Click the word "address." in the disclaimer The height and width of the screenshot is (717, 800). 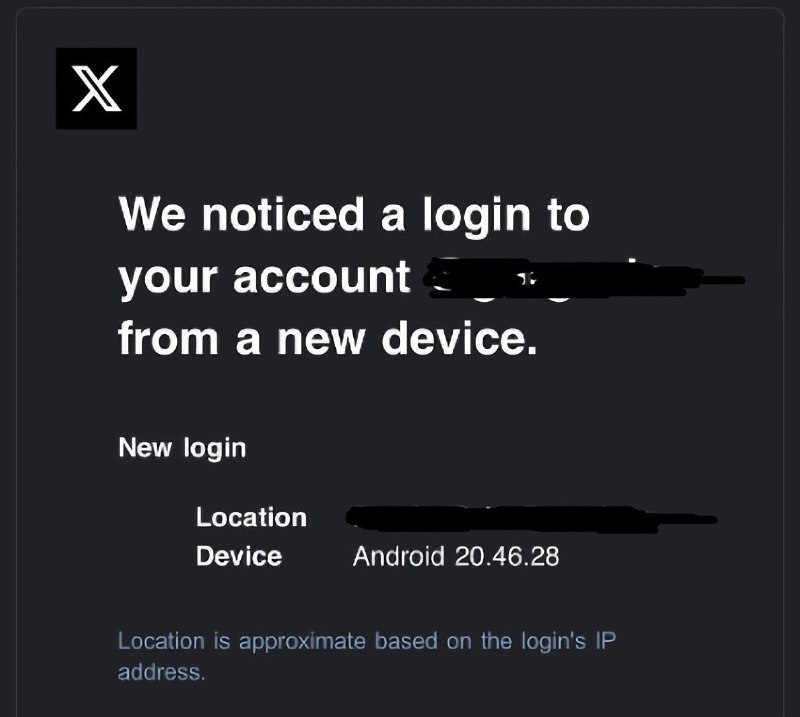tap(161, 672)
